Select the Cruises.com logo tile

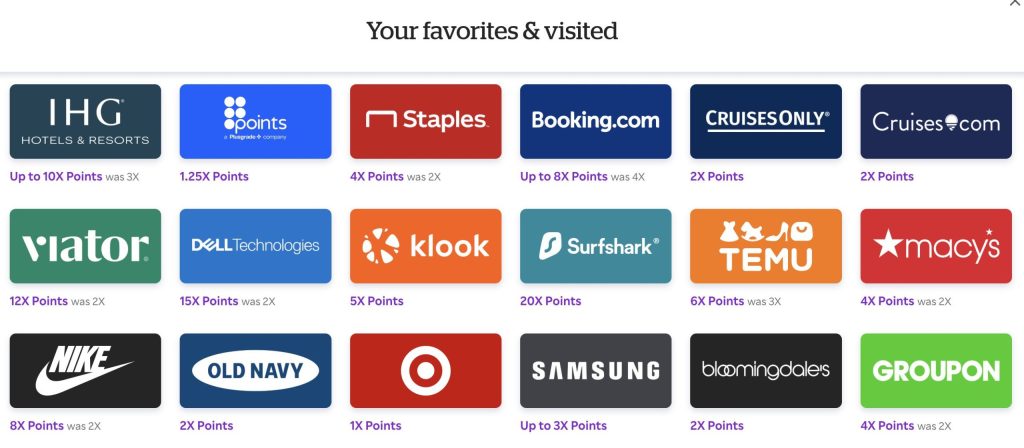936,121
